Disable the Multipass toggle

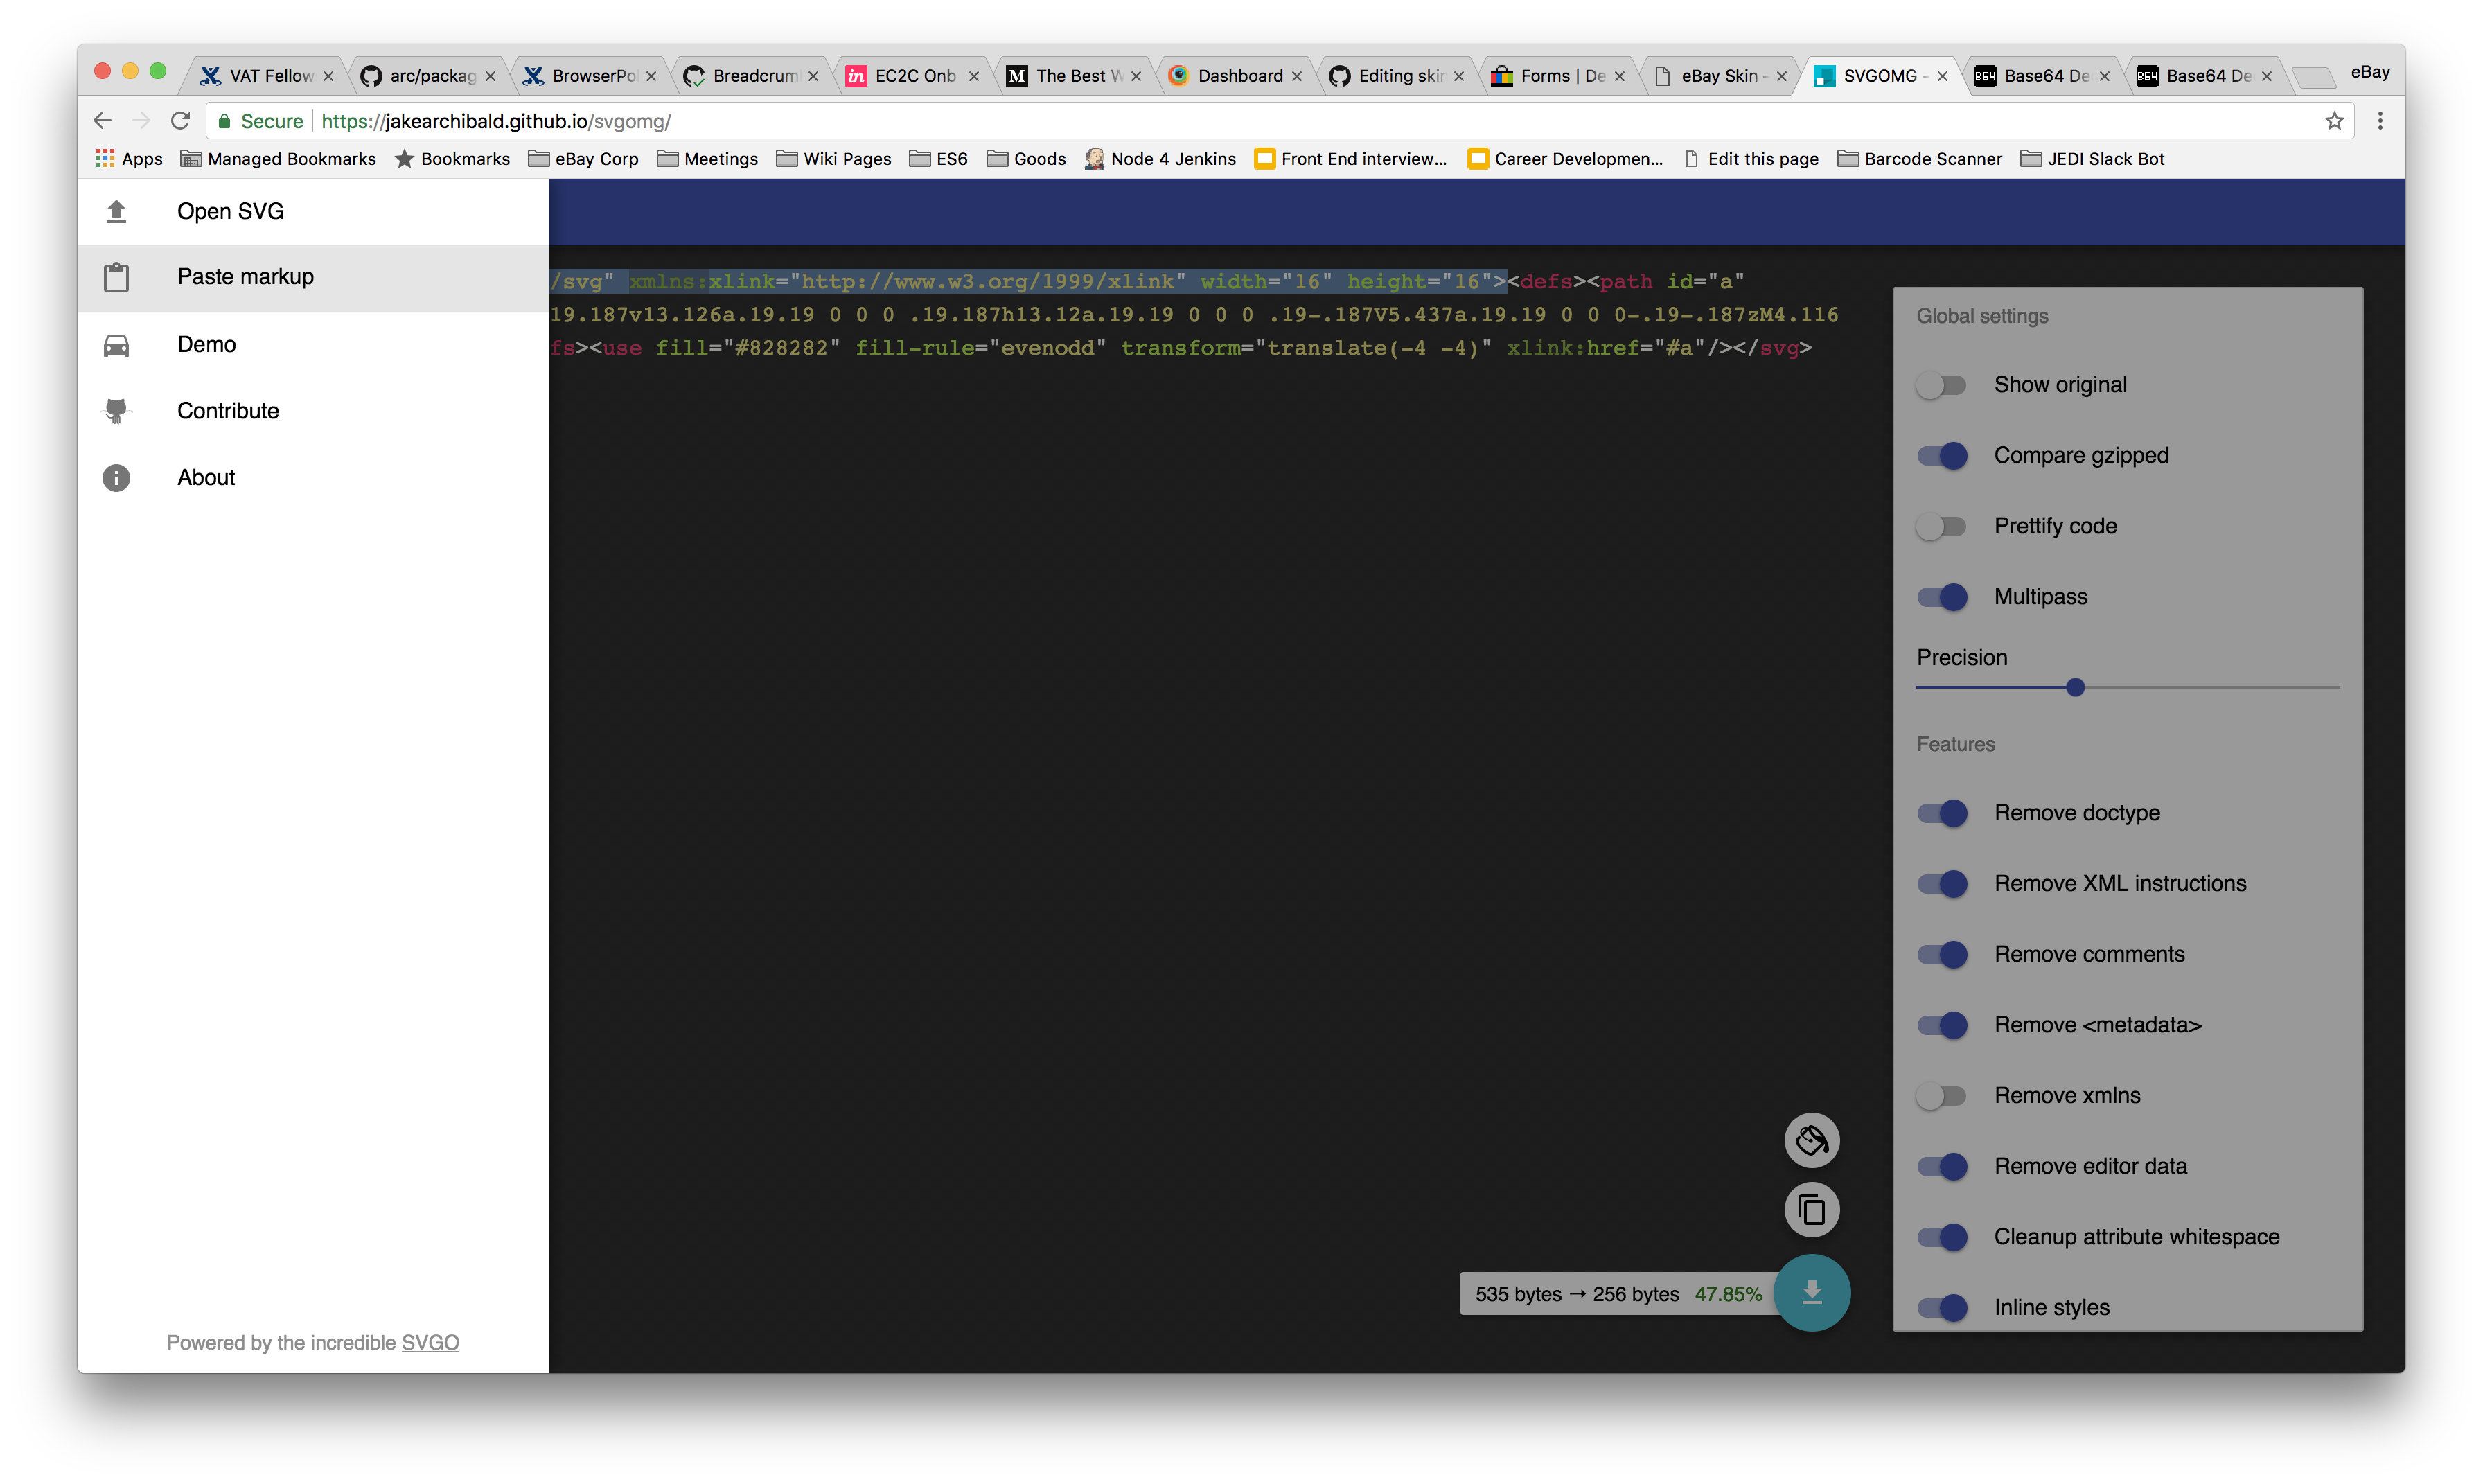pos(1941,596)
